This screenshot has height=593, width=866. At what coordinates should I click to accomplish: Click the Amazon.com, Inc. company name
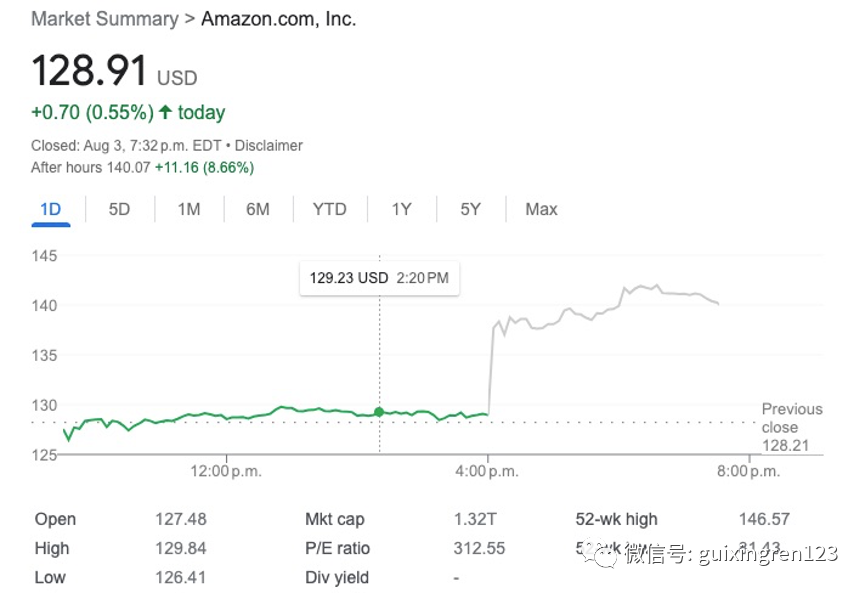click(278, 19)
